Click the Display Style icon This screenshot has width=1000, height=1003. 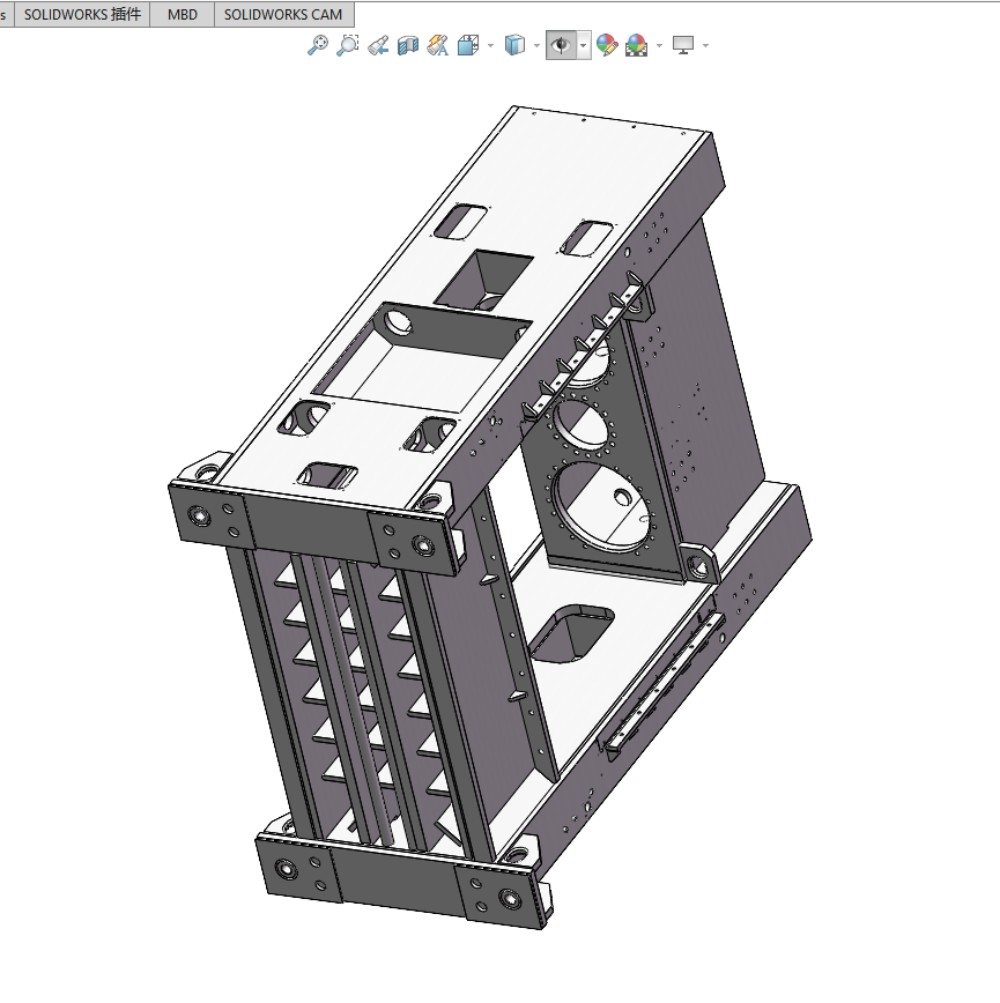(514, 45)
